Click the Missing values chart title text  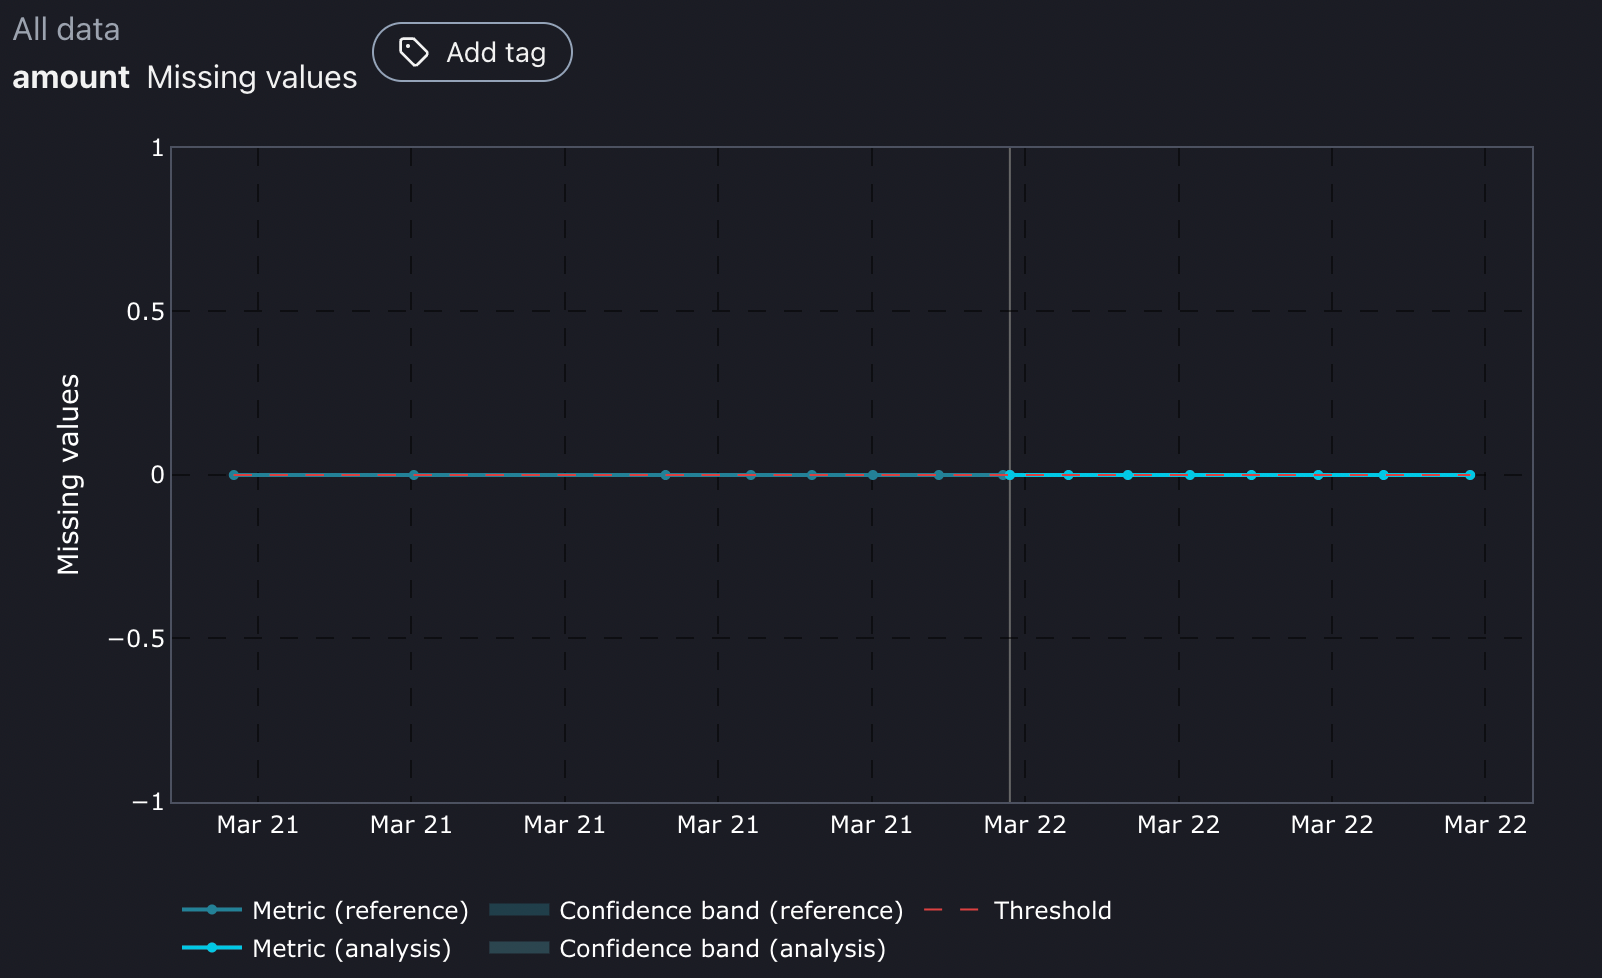click(252, 77)
